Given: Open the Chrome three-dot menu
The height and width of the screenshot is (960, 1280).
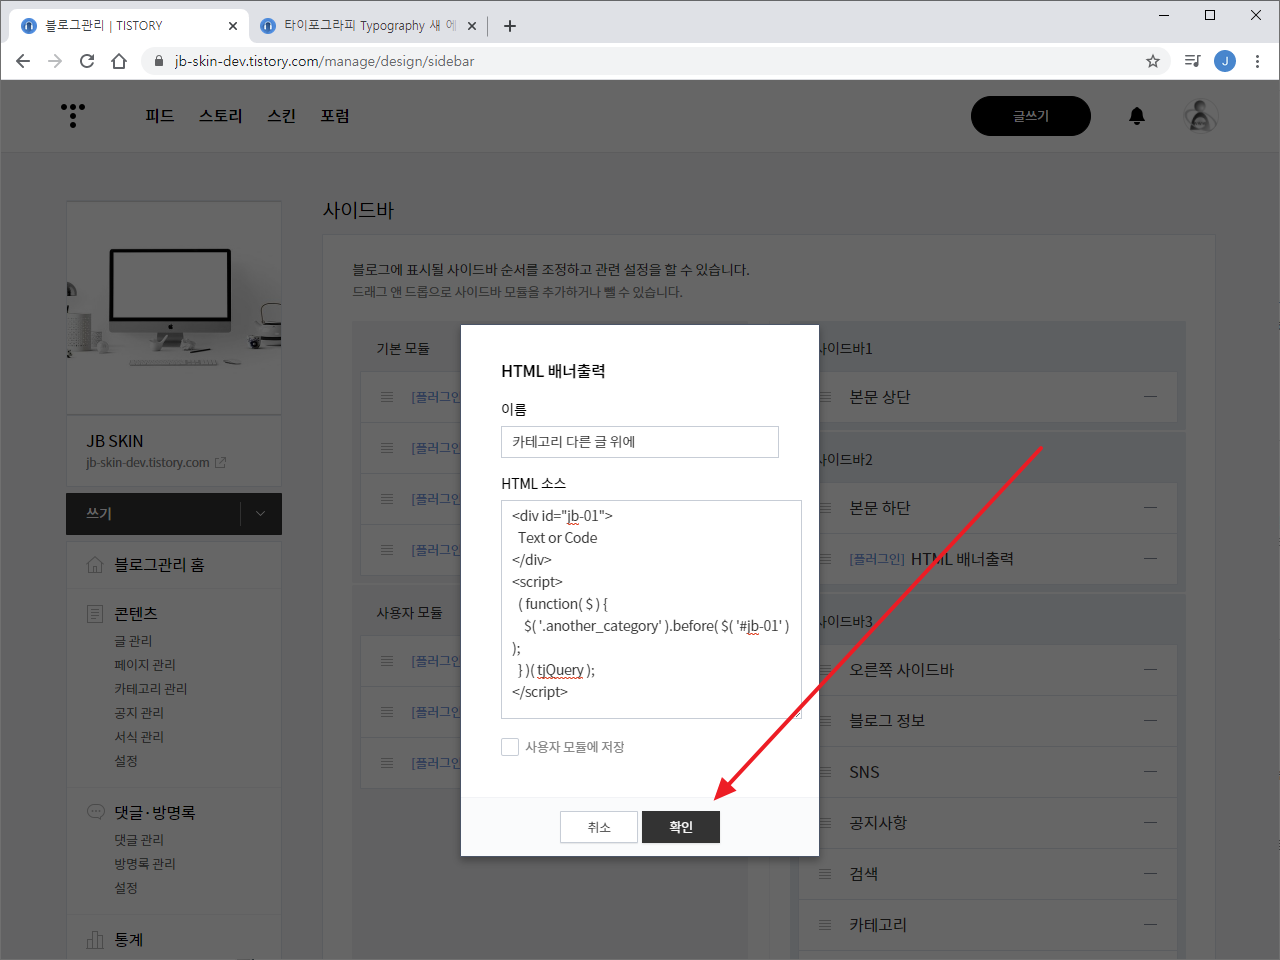Looking at the screenshot, I should [1257, 61].
